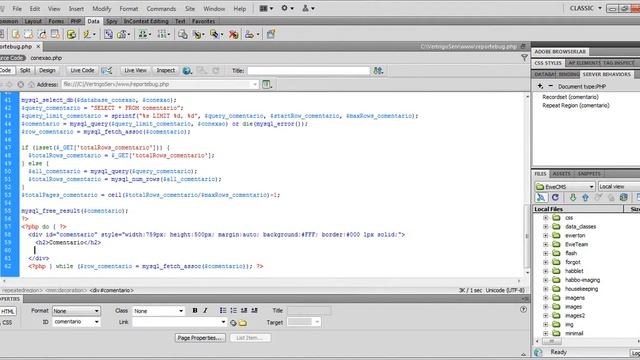
Task: Click the Design view button
Action: (x=47, y=71)
